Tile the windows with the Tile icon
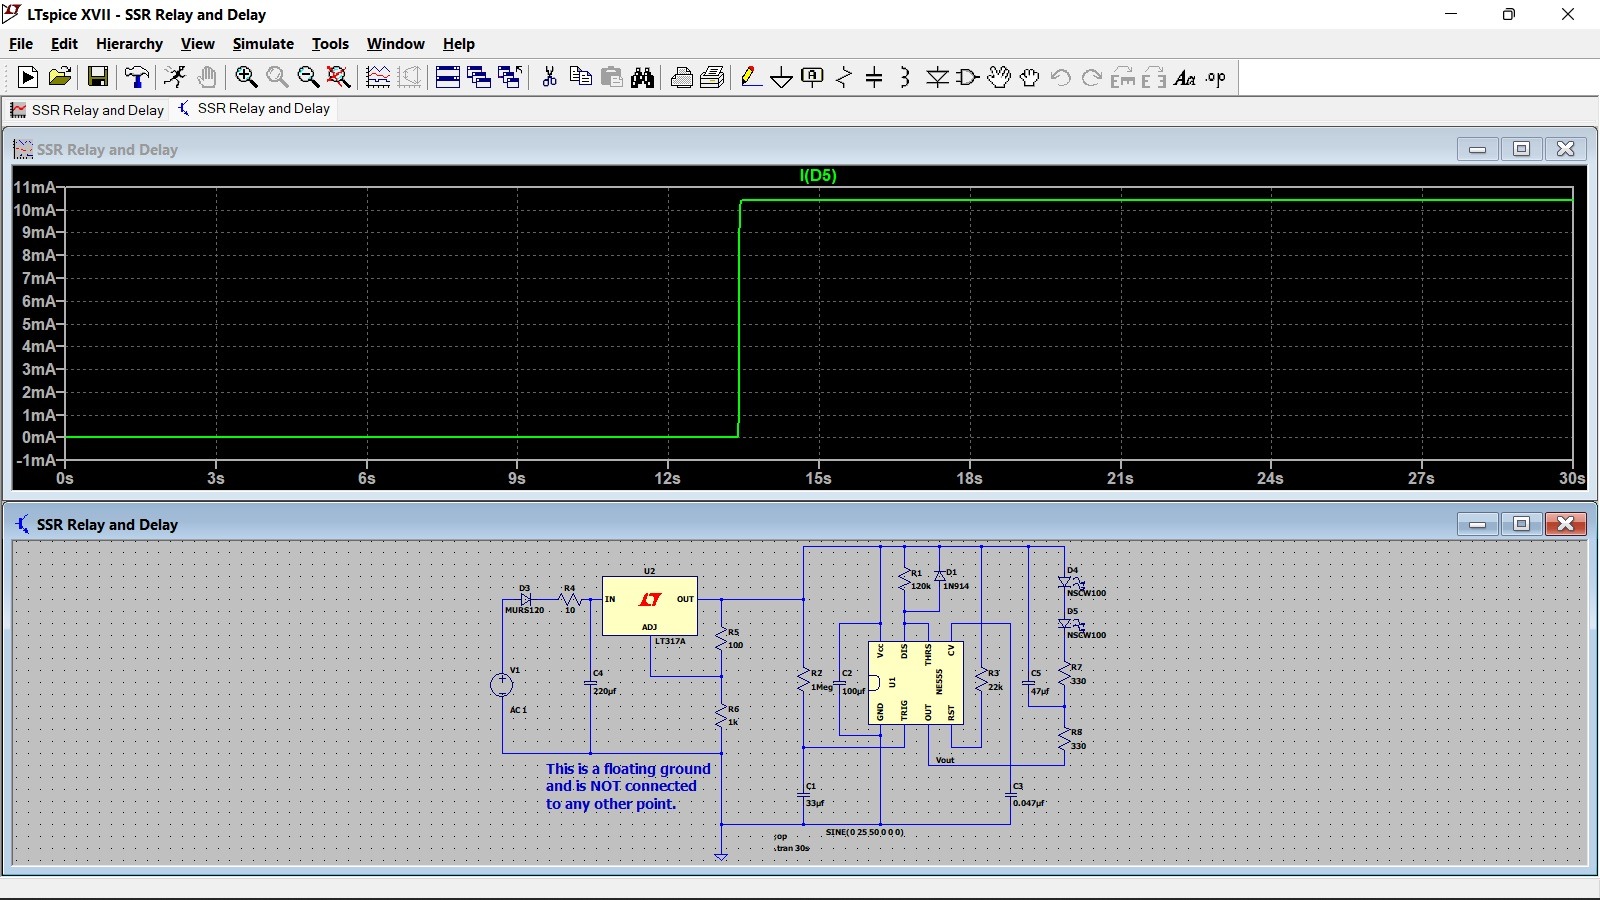 click(448, 77)
